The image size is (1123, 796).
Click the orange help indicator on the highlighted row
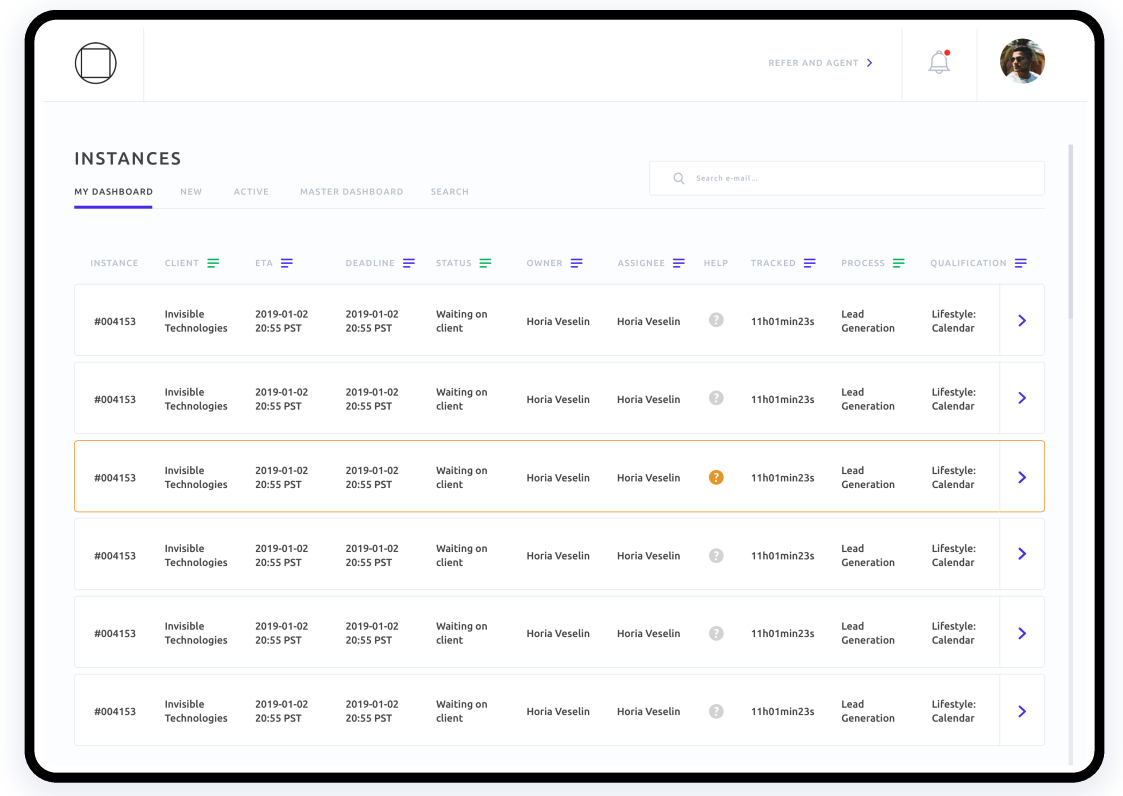coord(716,477)
